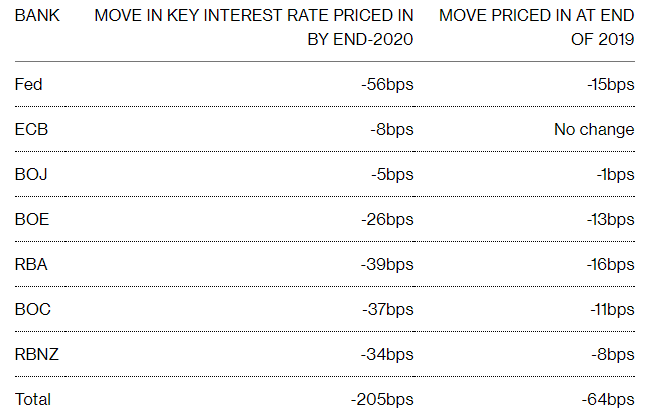Click the BANK column header
Viewport: 651px width, 419px height.
pos(37,16)
